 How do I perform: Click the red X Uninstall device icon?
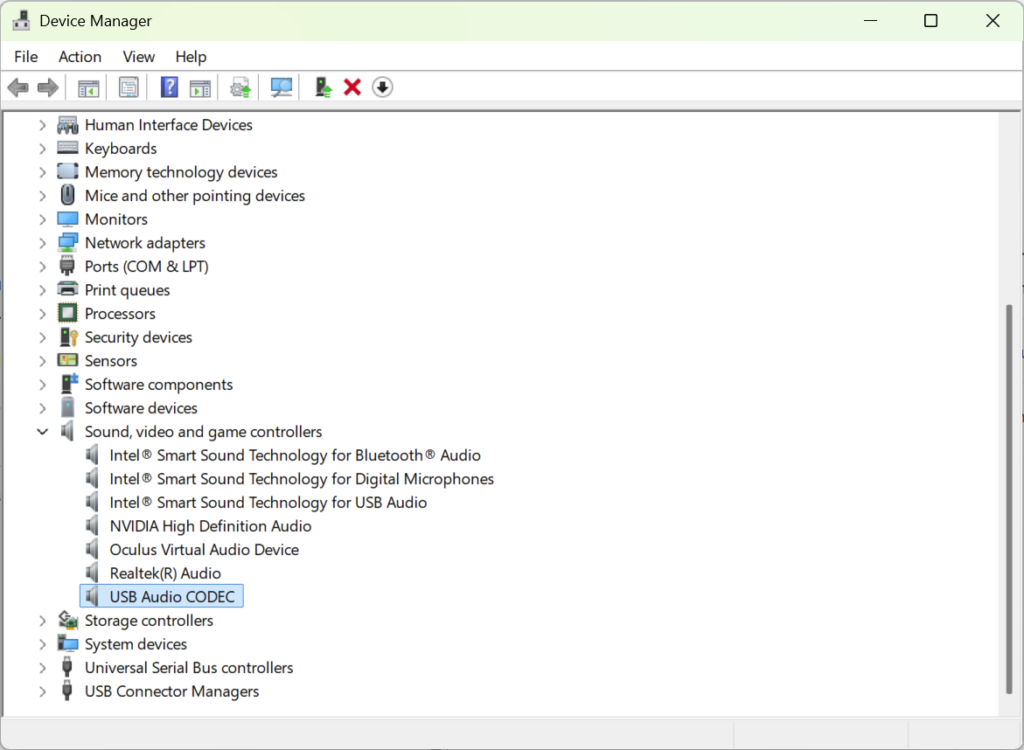[x=352, y=88]
